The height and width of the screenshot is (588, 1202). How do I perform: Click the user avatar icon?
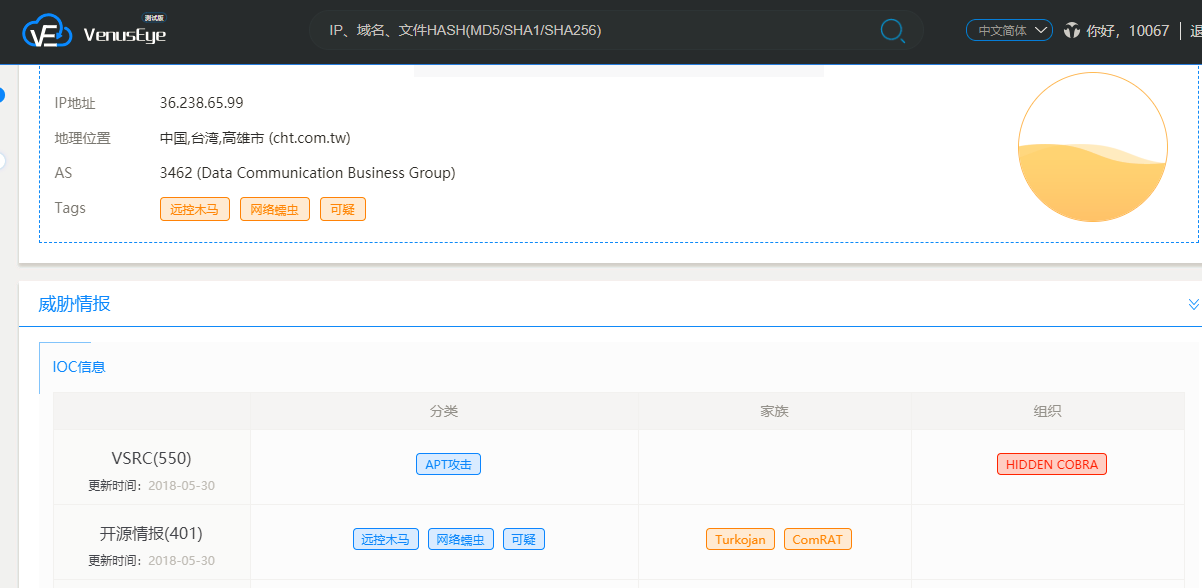click(1072, 31)
